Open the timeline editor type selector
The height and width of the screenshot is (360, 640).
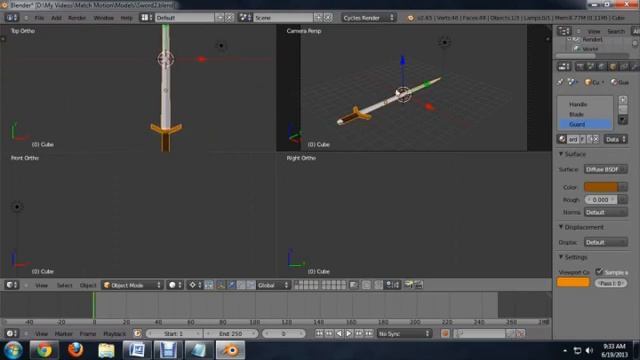tap(12, 333)
